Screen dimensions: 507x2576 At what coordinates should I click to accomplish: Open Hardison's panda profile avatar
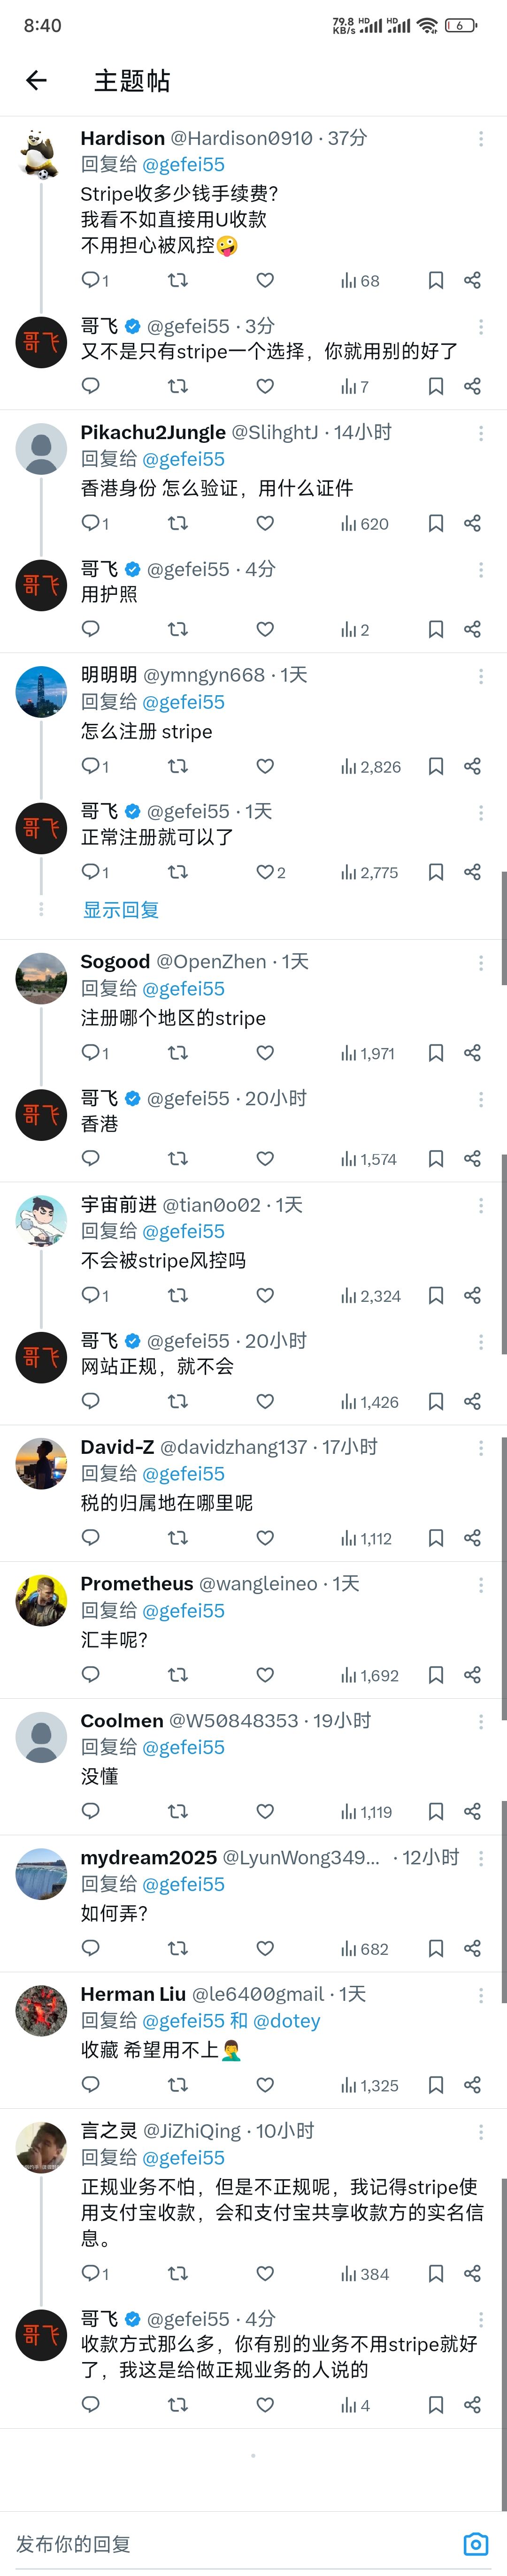pyautogui.click(x=41, y=154)
